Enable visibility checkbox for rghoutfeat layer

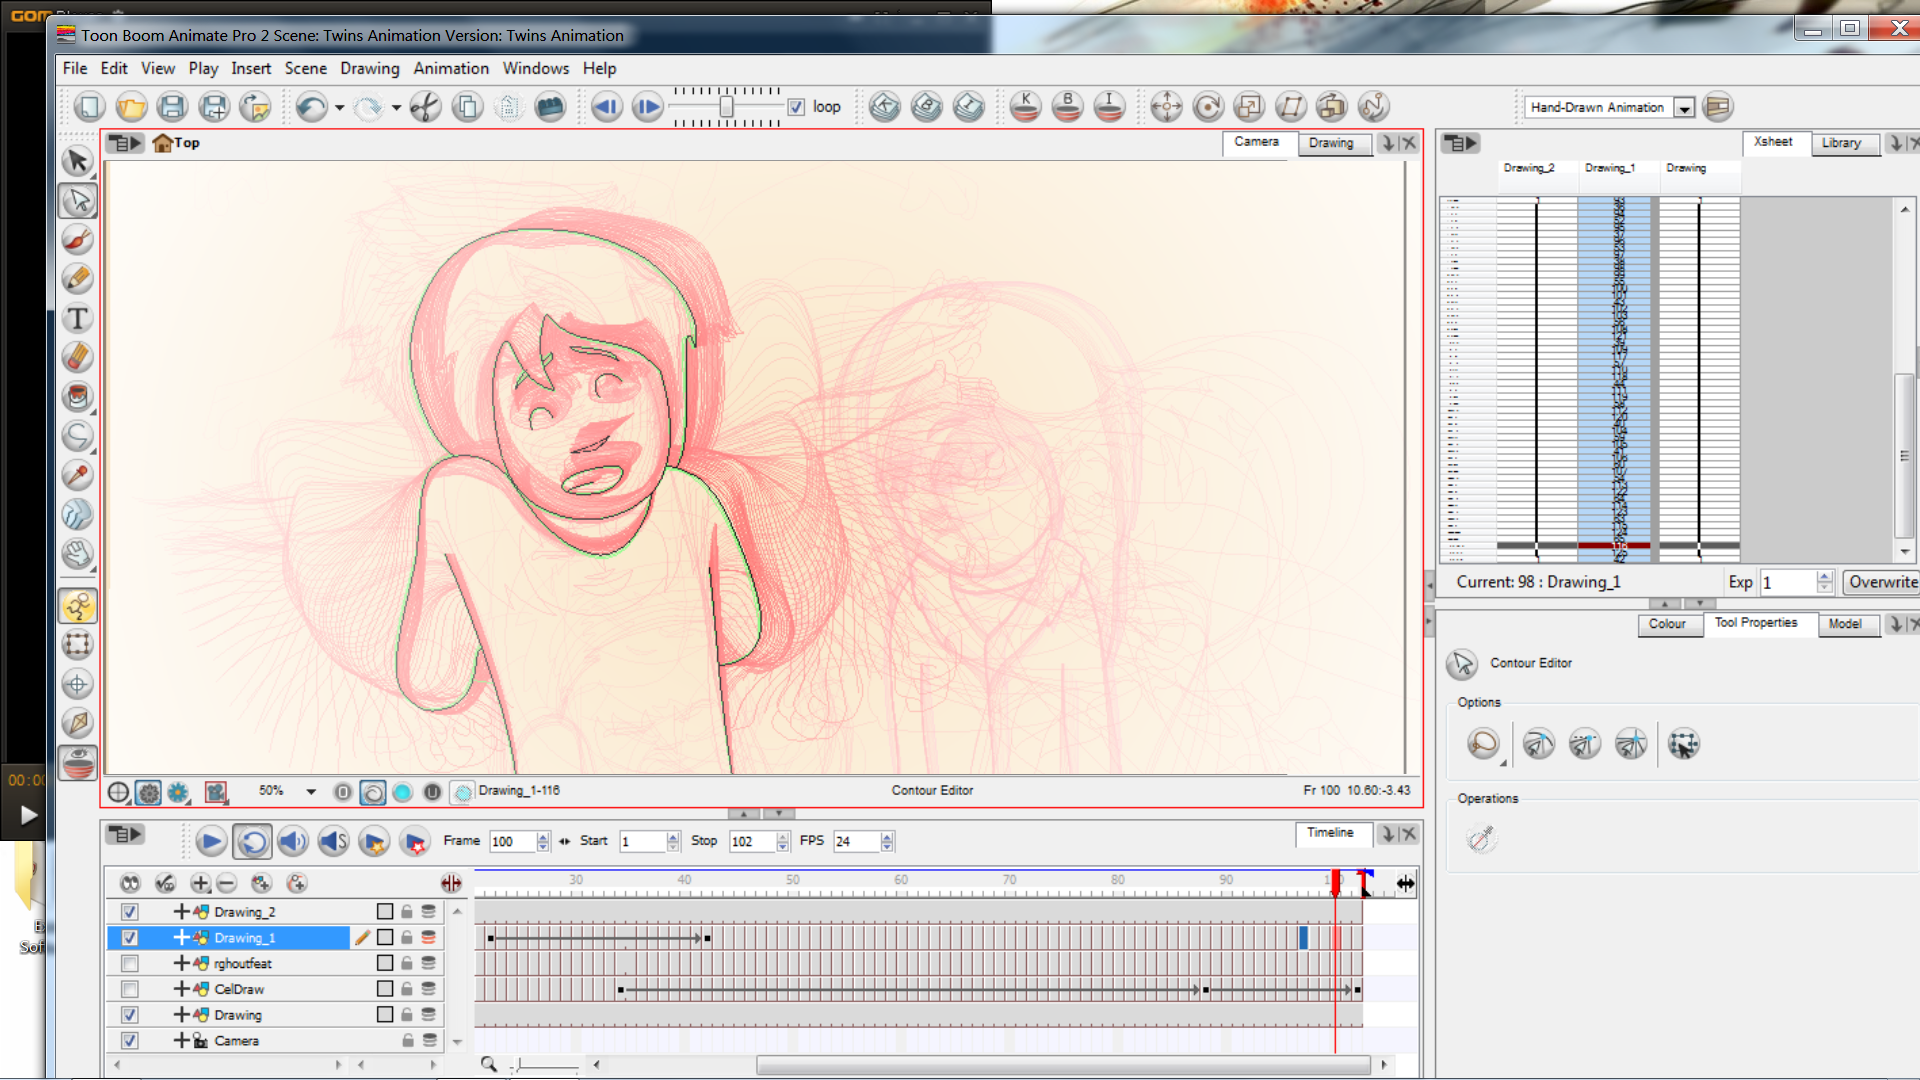pos(130,964)
